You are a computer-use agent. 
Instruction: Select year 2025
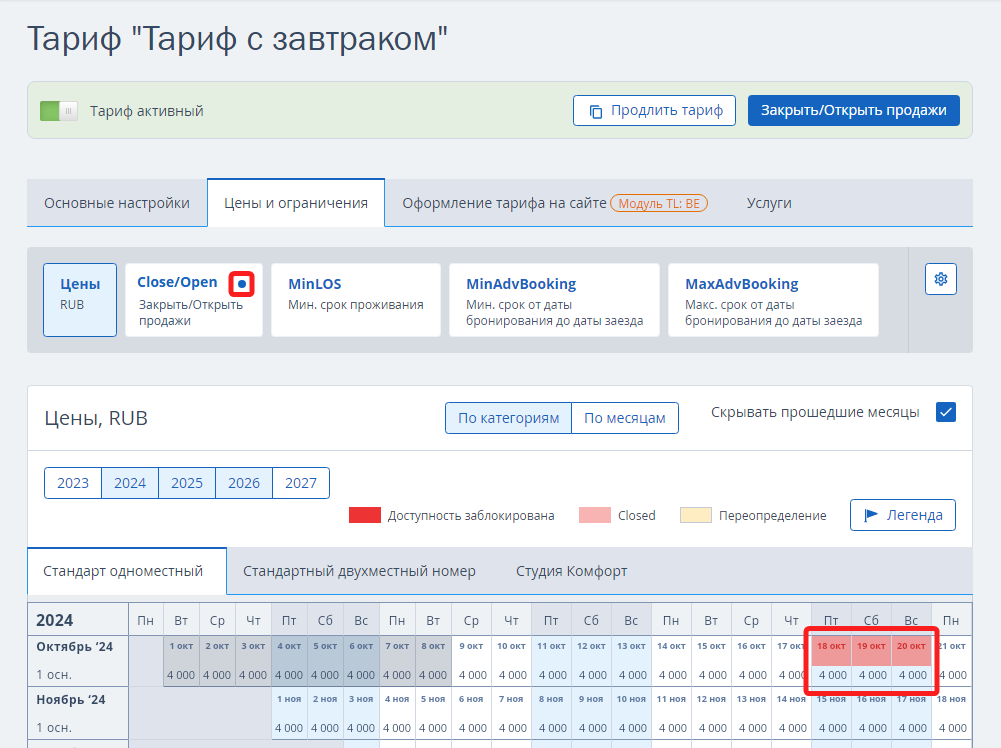pos(187,483)
